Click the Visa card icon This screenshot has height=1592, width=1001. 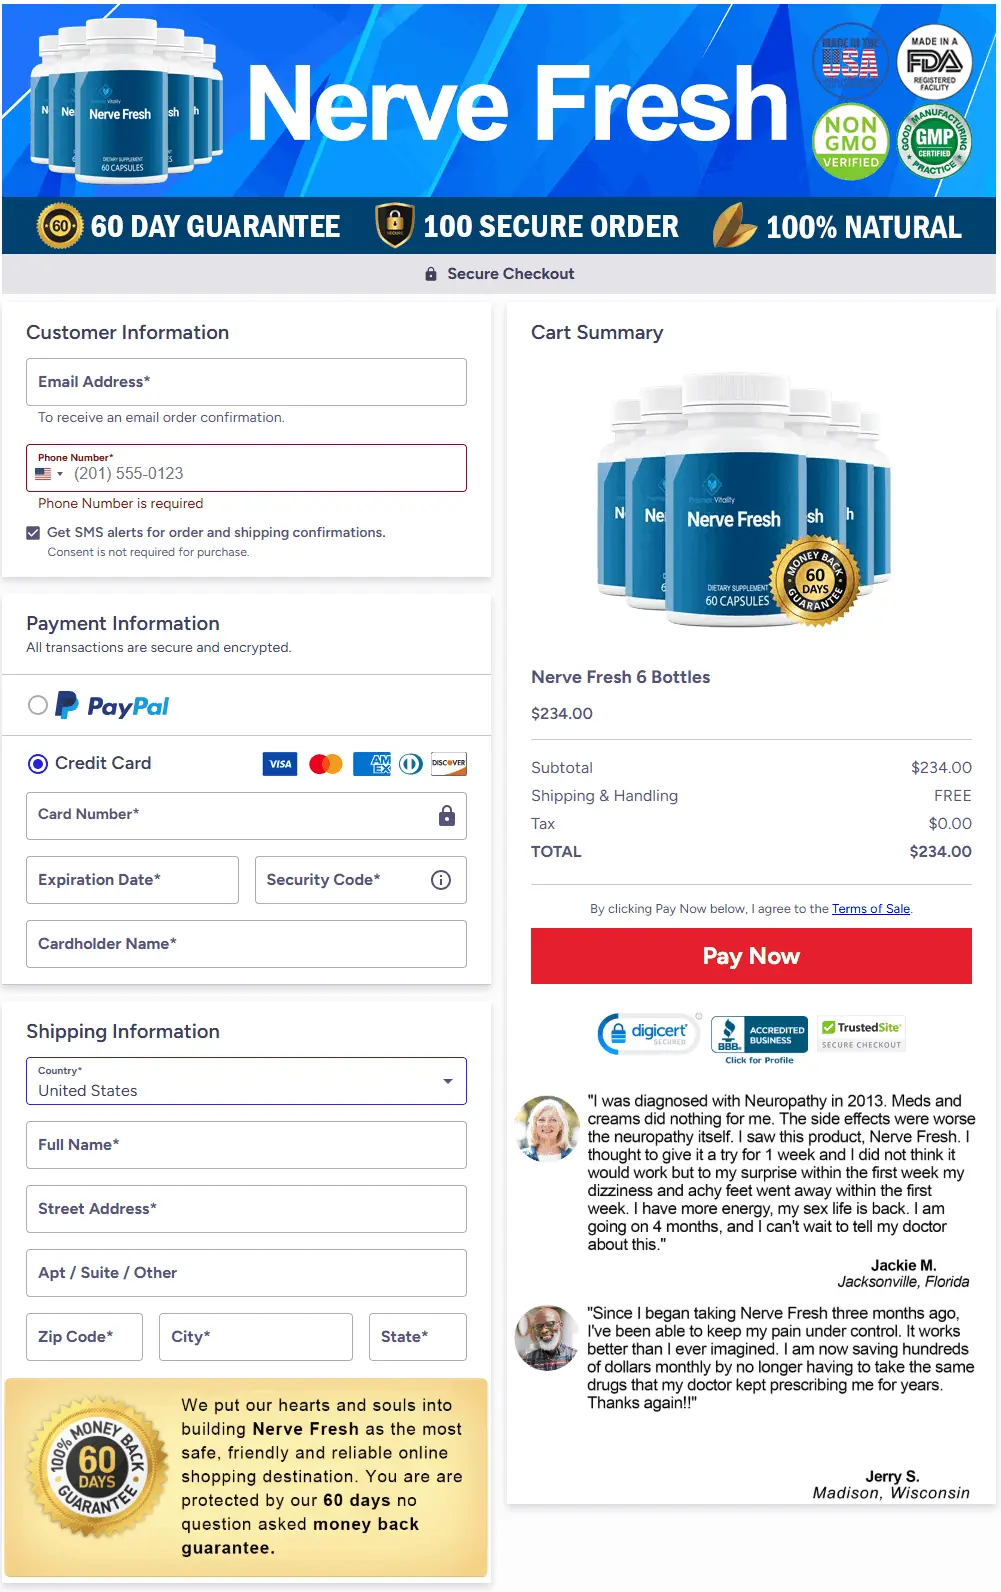point(280,764)
